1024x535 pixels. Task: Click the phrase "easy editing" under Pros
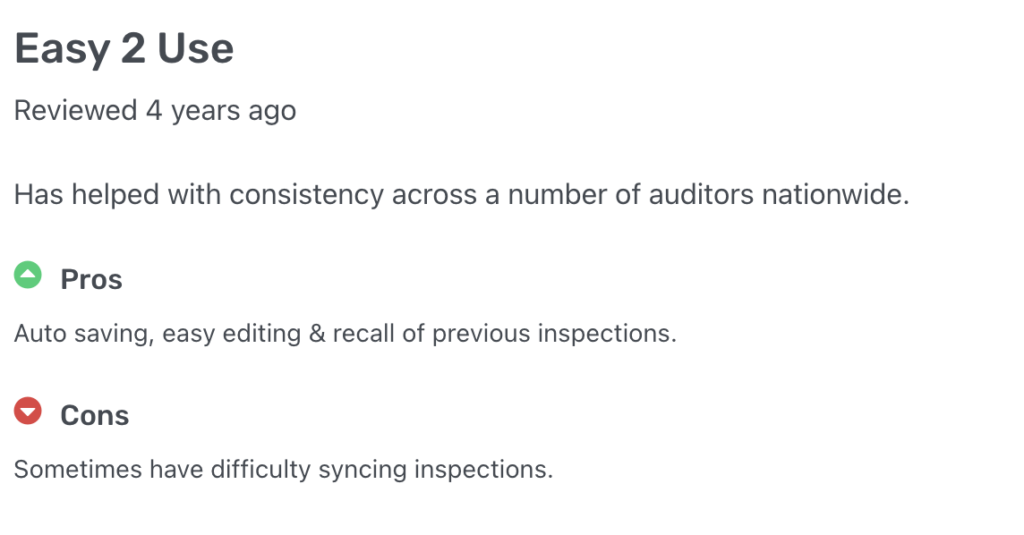(232, 334)
